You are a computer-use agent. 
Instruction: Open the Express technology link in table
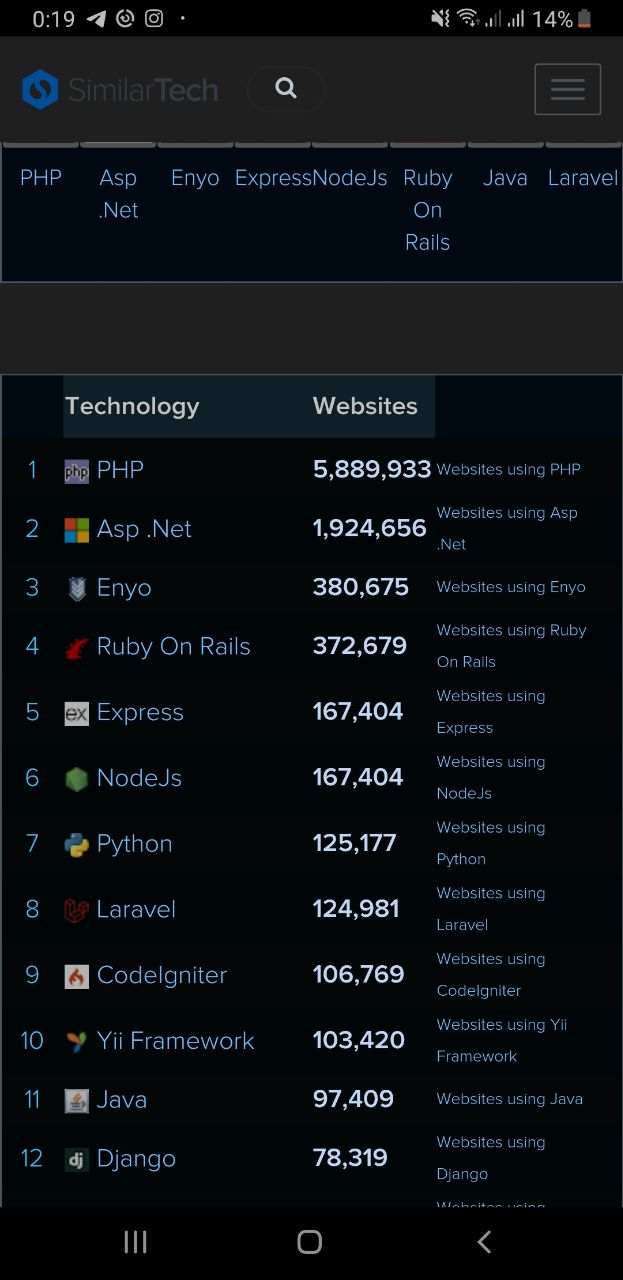140,712
